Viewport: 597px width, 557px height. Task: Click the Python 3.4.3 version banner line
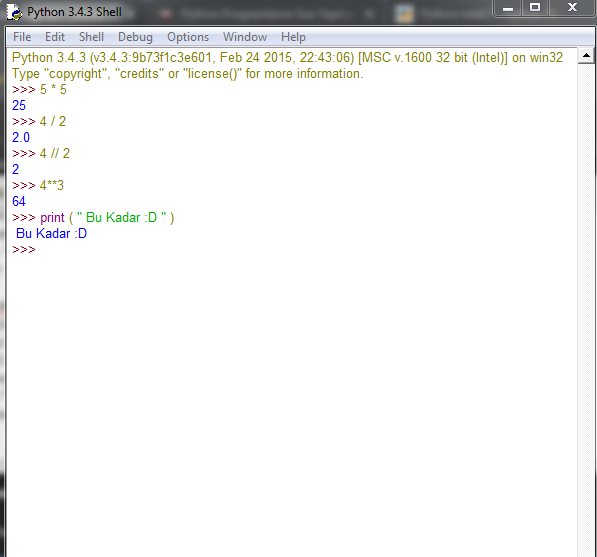coord(287,57)
